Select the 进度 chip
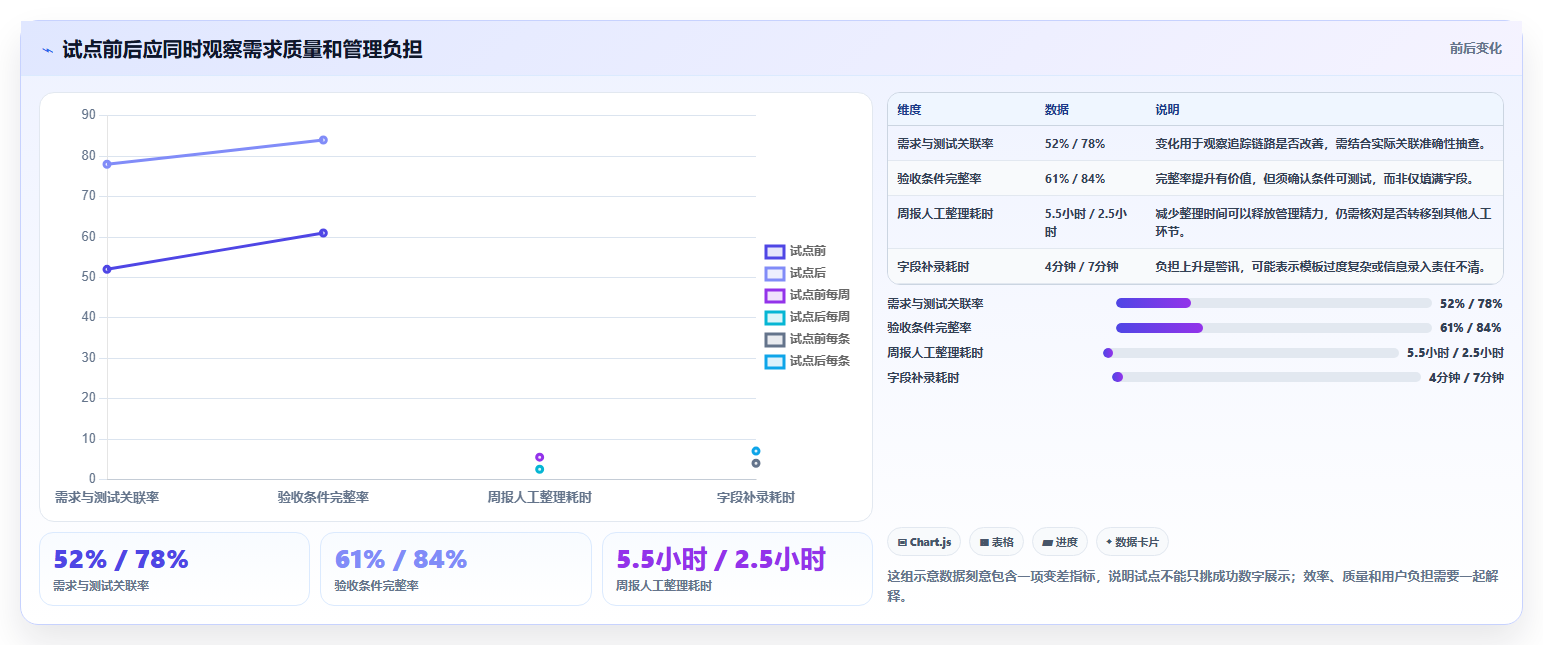The width and height of the screenshot is (1543, 645). 1060,542
